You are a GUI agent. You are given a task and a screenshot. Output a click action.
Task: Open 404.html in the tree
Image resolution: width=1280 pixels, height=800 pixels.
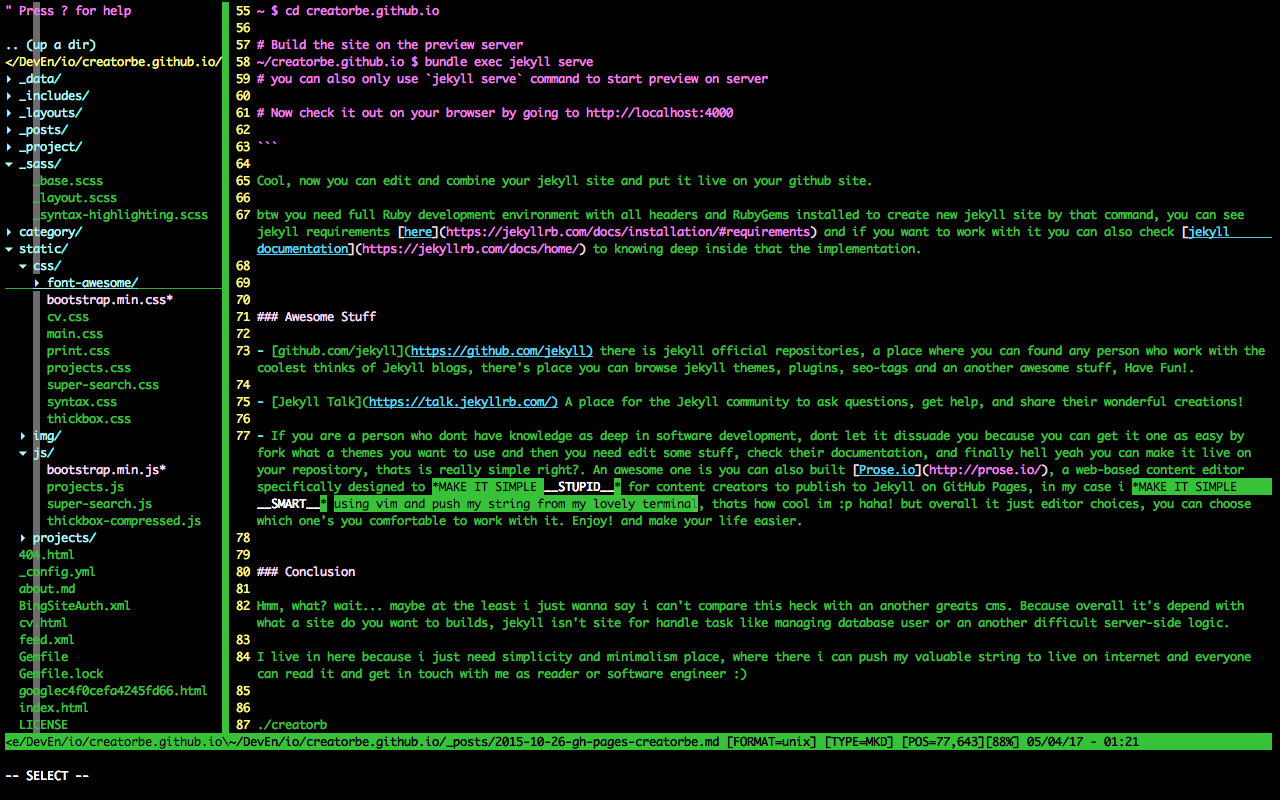(47, 555)
